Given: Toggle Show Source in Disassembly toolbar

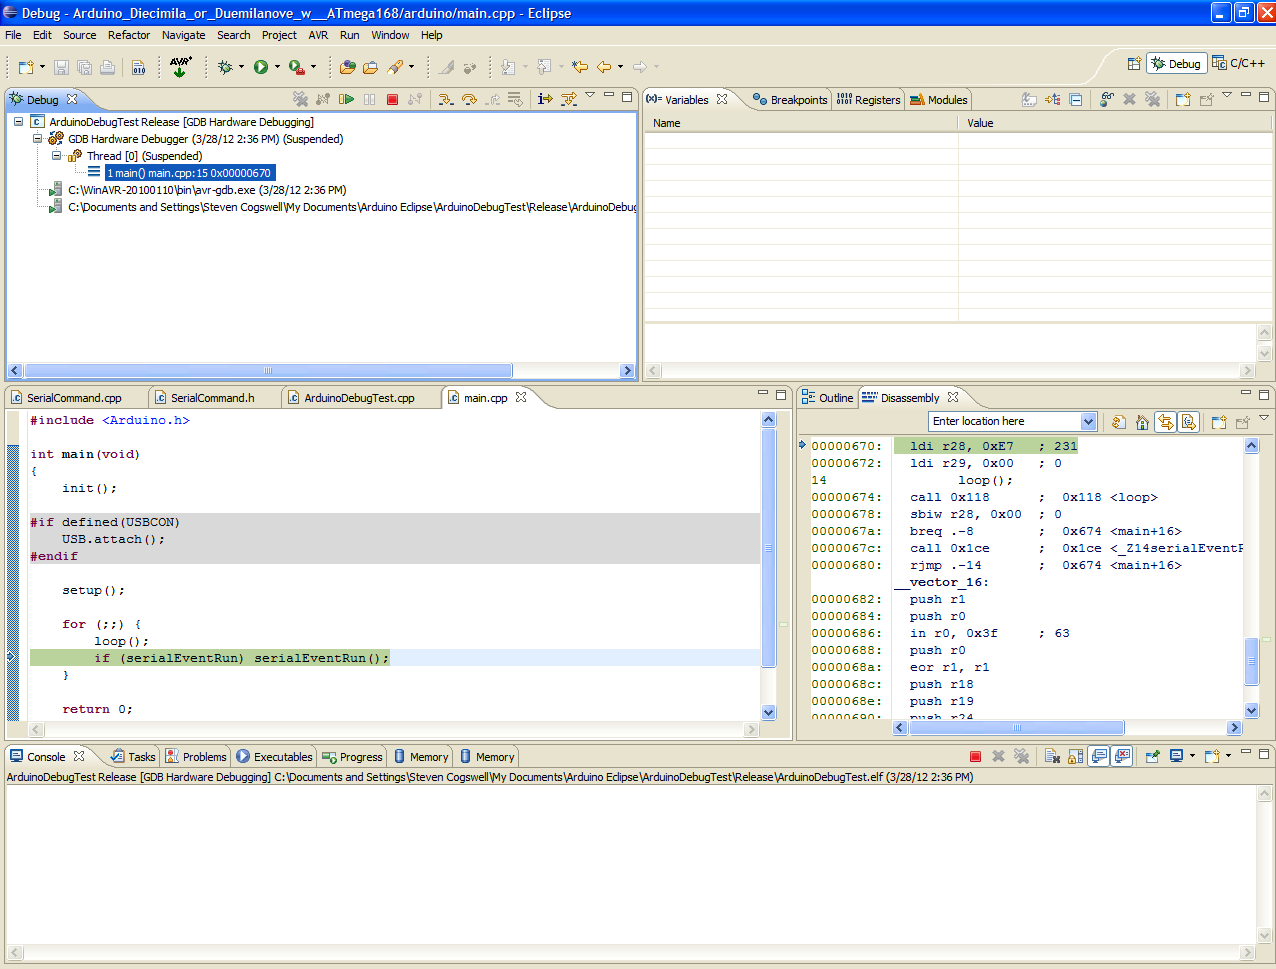Looking at the screenshot, I should (1188, 422).
